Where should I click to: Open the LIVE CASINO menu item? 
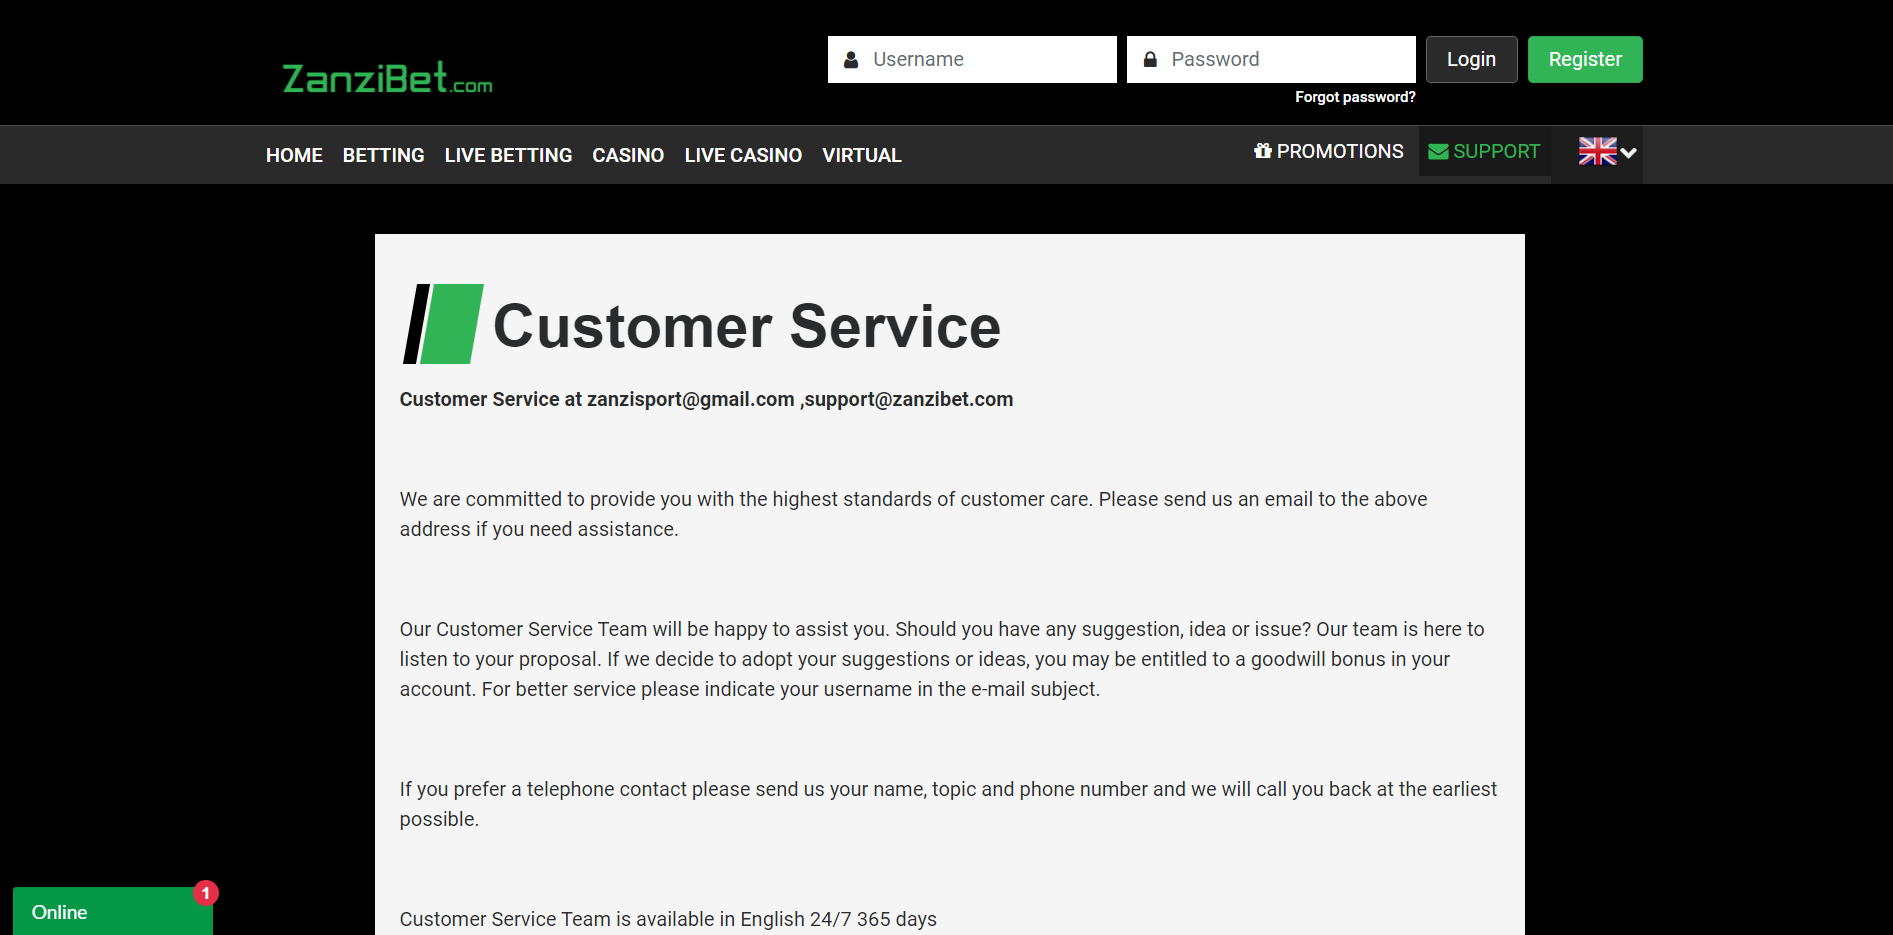point(743,155)
